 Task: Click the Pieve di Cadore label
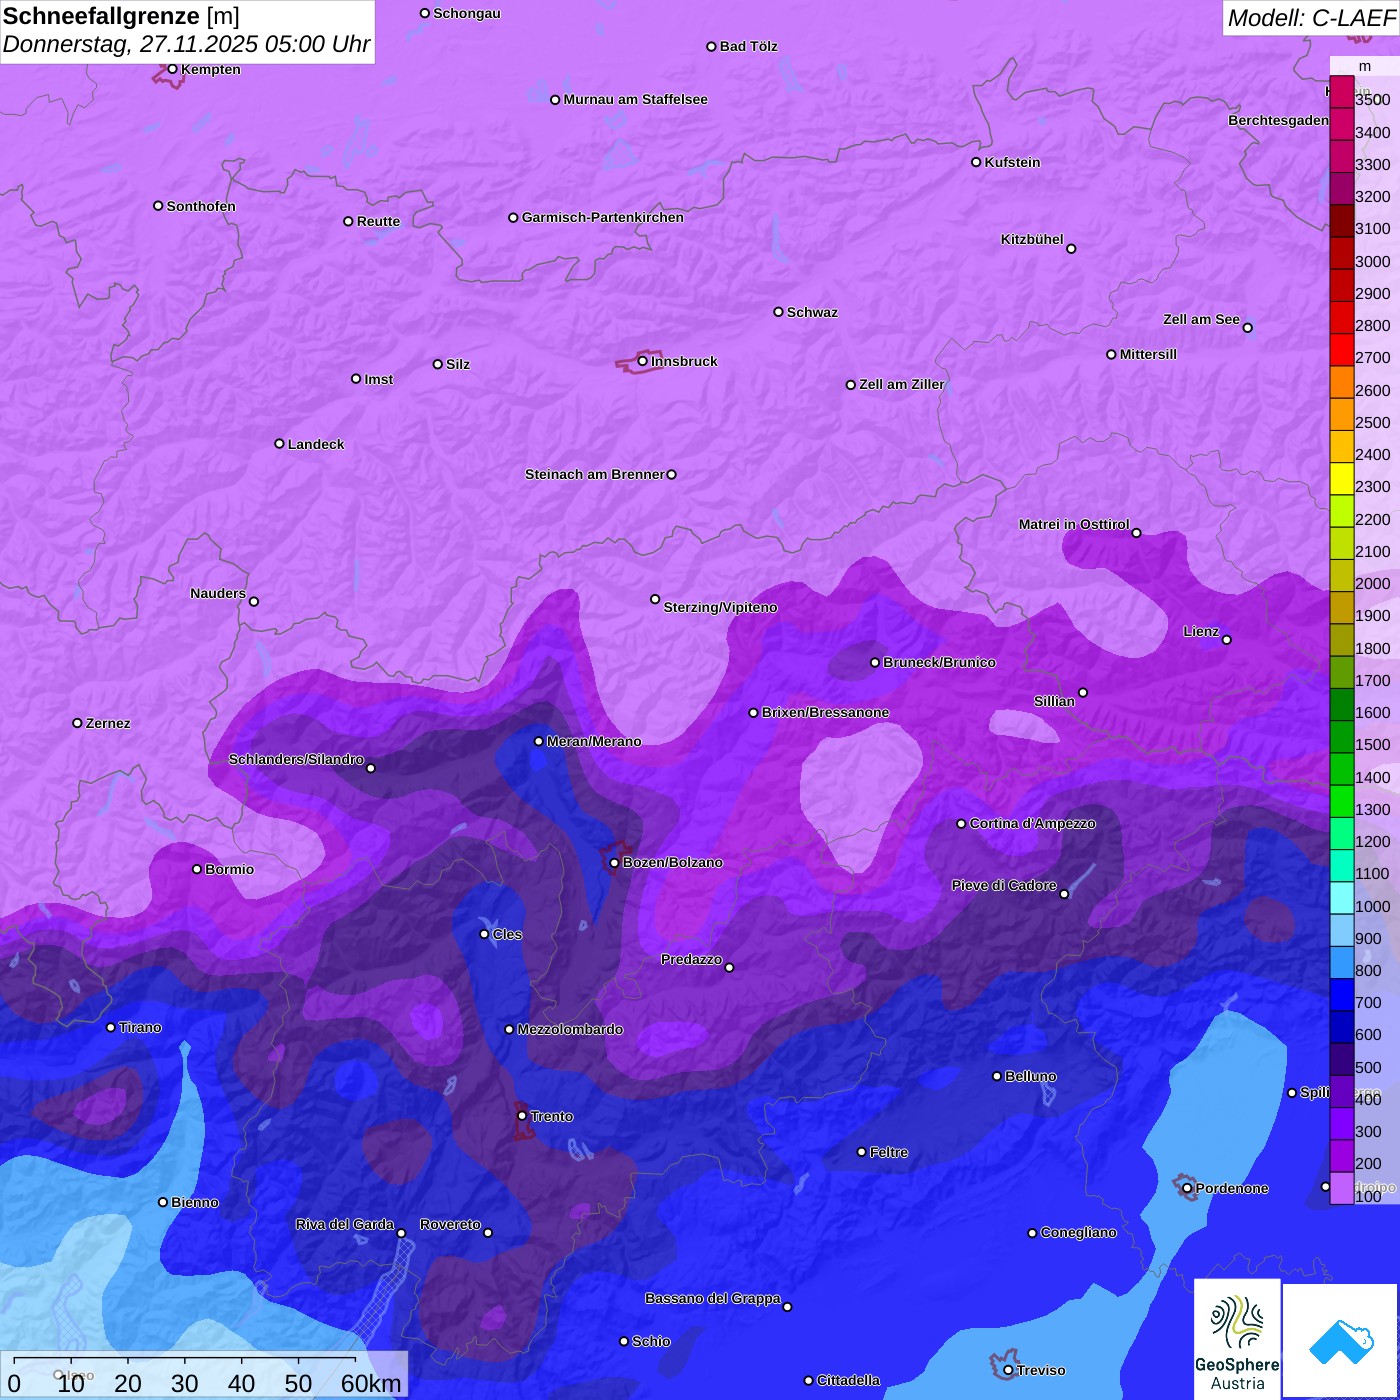(1004, 885)
